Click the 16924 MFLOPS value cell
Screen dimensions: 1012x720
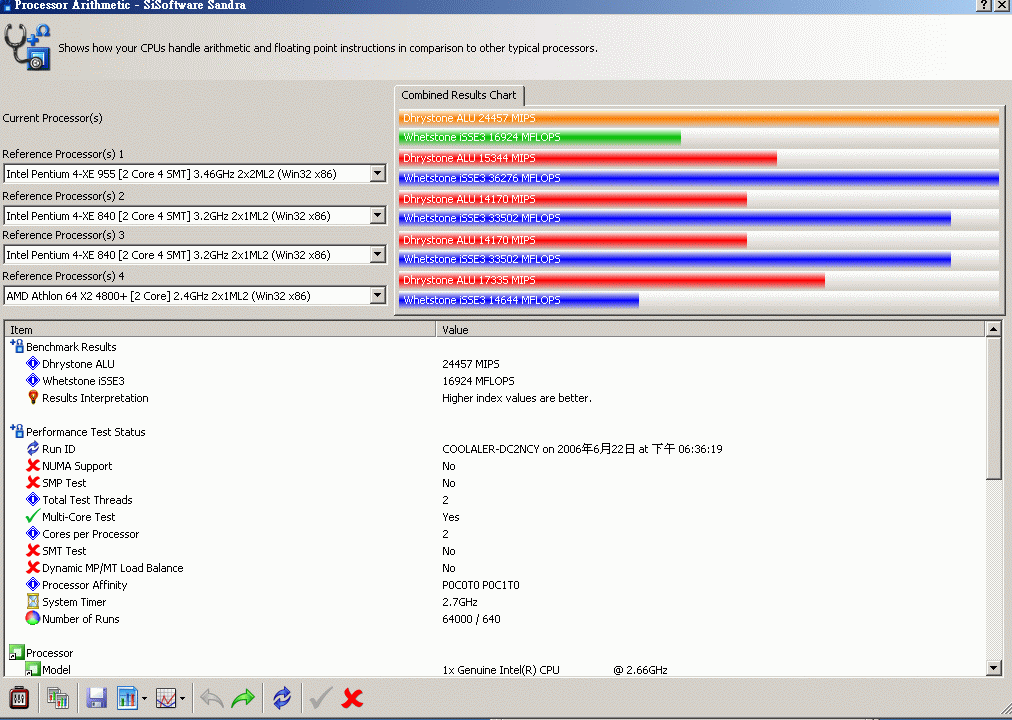tap(478, 381)
